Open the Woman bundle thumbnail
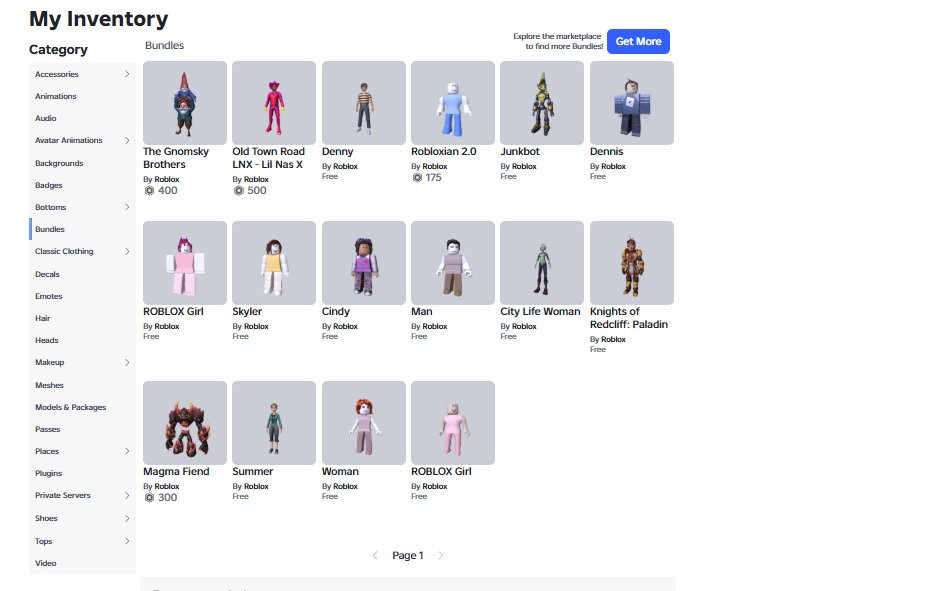The image size is (925, 591). [x=363, y=422]
